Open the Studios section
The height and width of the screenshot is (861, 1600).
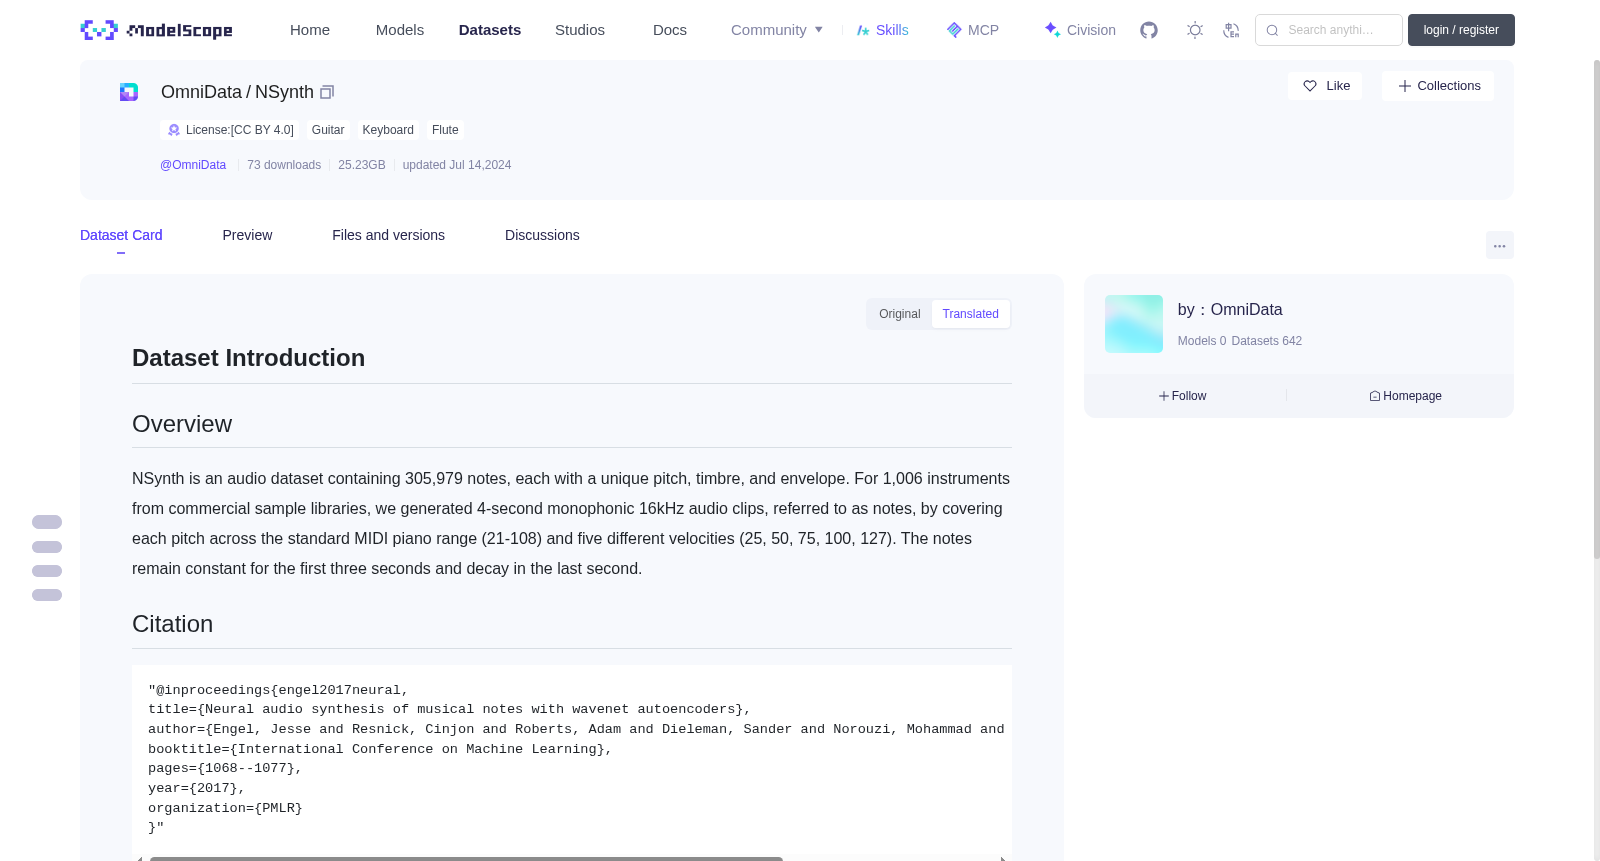580,30
